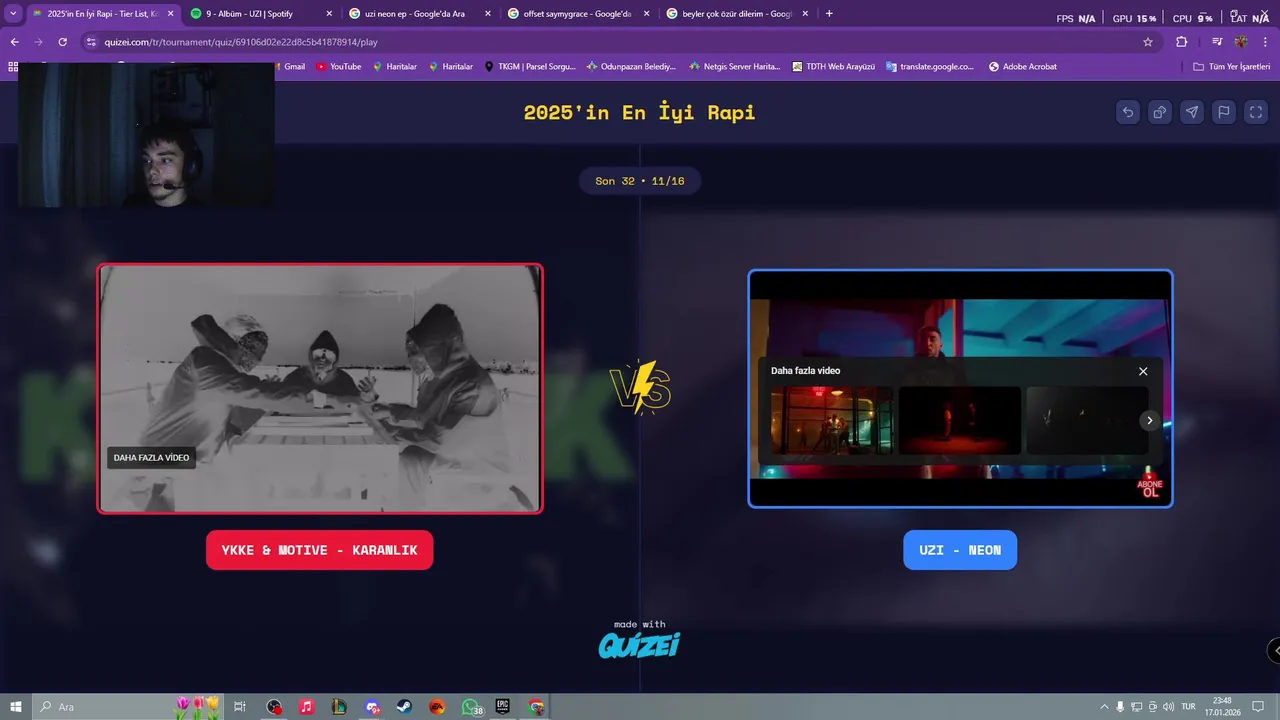
Task: Switch to '9 - Albüm - UZI | Spotify' tab
Action: point(258,14)
